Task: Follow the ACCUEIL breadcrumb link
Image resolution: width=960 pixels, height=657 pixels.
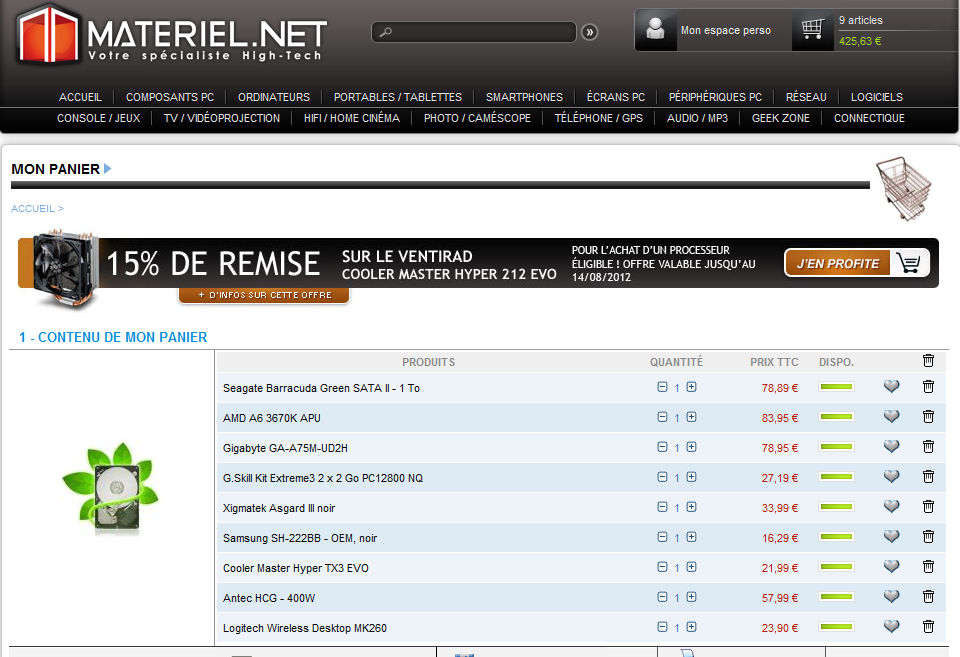Action: pyautogui.click(x=32, y=208)
